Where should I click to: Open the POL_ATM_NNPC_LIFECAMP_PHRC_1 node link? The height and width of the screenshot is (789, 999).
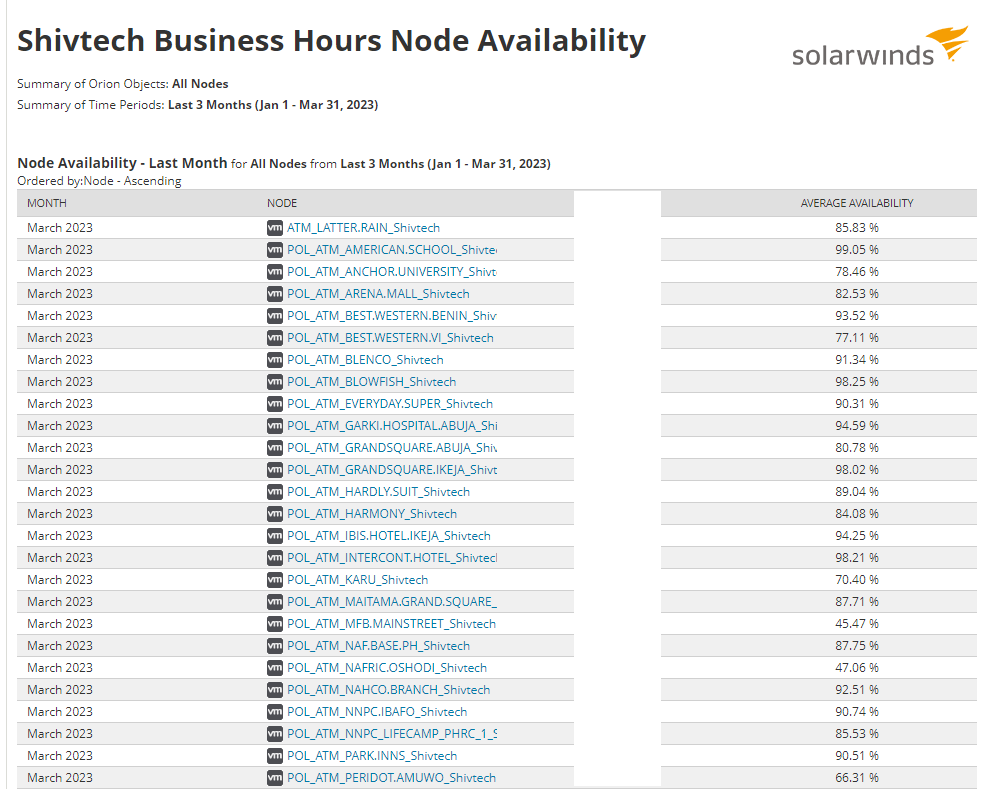[x=392, y=734]
